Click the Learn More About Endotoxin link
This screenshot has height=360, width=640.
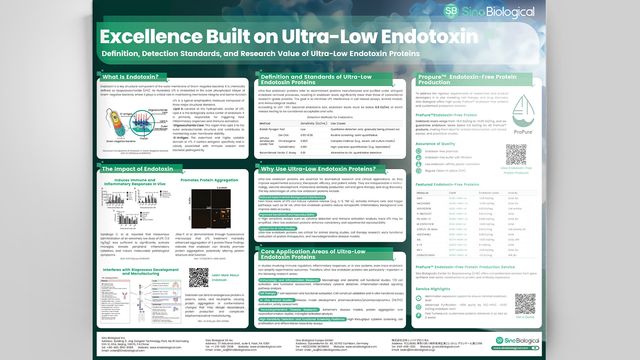pos(225,278)
